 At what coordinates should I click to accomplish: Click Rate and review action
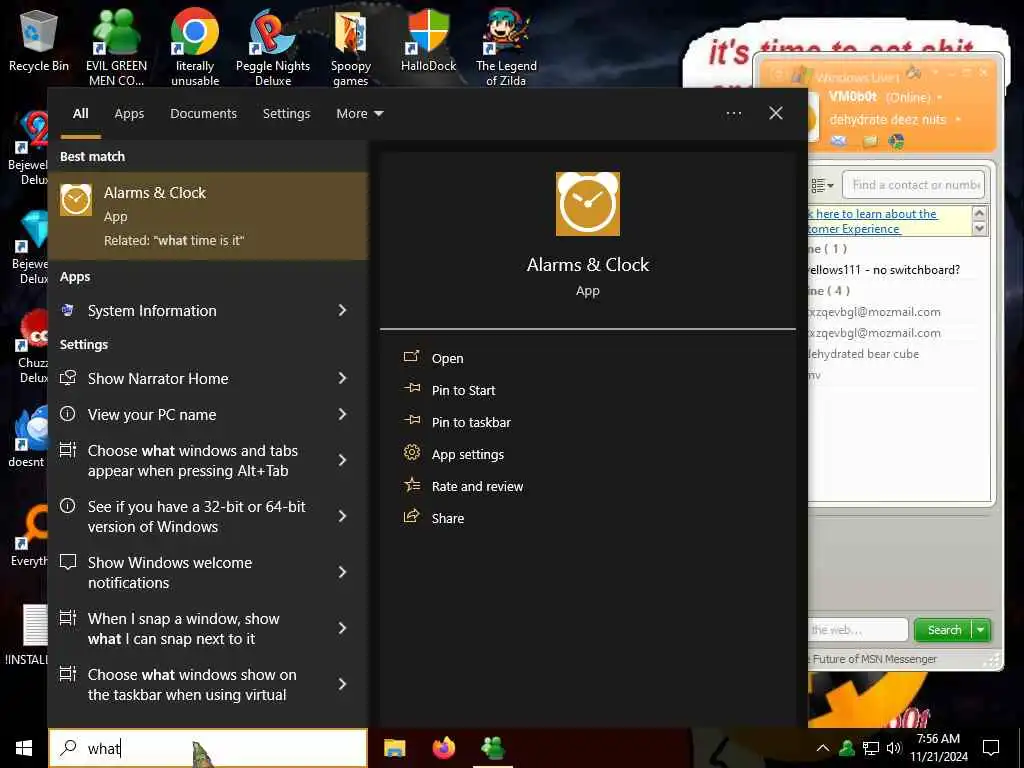point(477,487)
